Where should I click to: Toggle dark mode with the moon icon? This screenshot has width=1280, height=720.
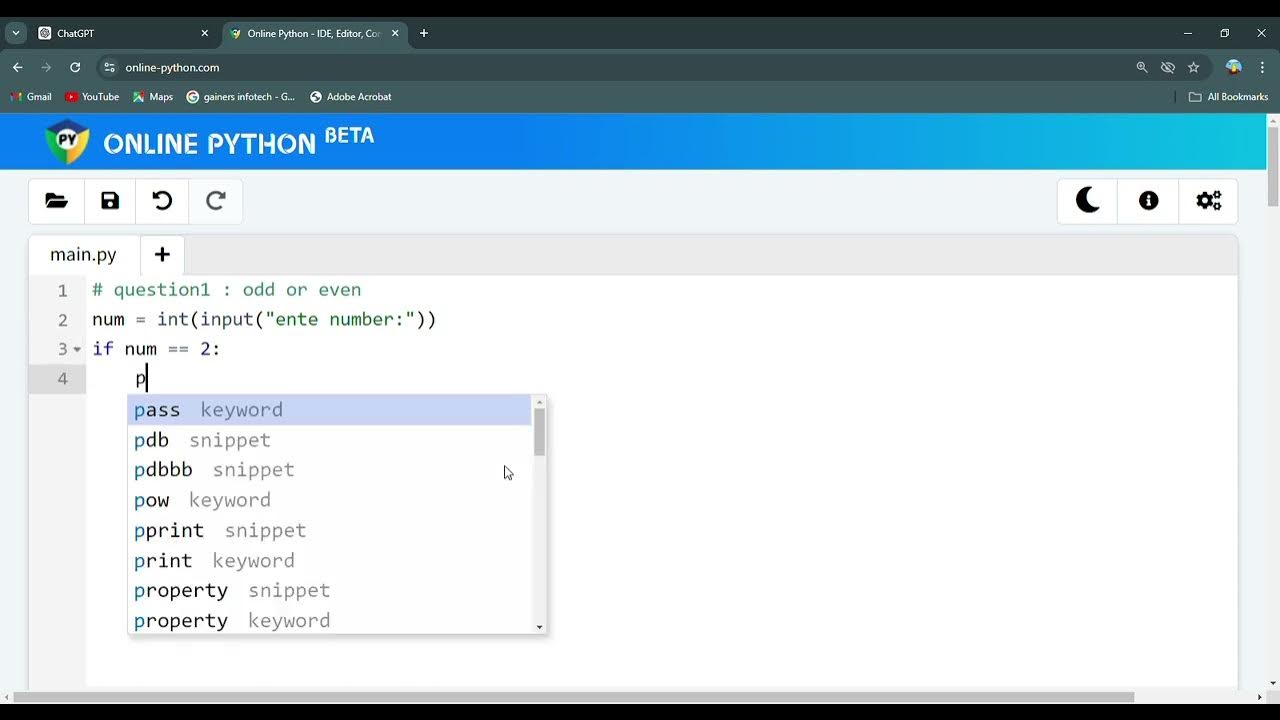pos(1088,201)
